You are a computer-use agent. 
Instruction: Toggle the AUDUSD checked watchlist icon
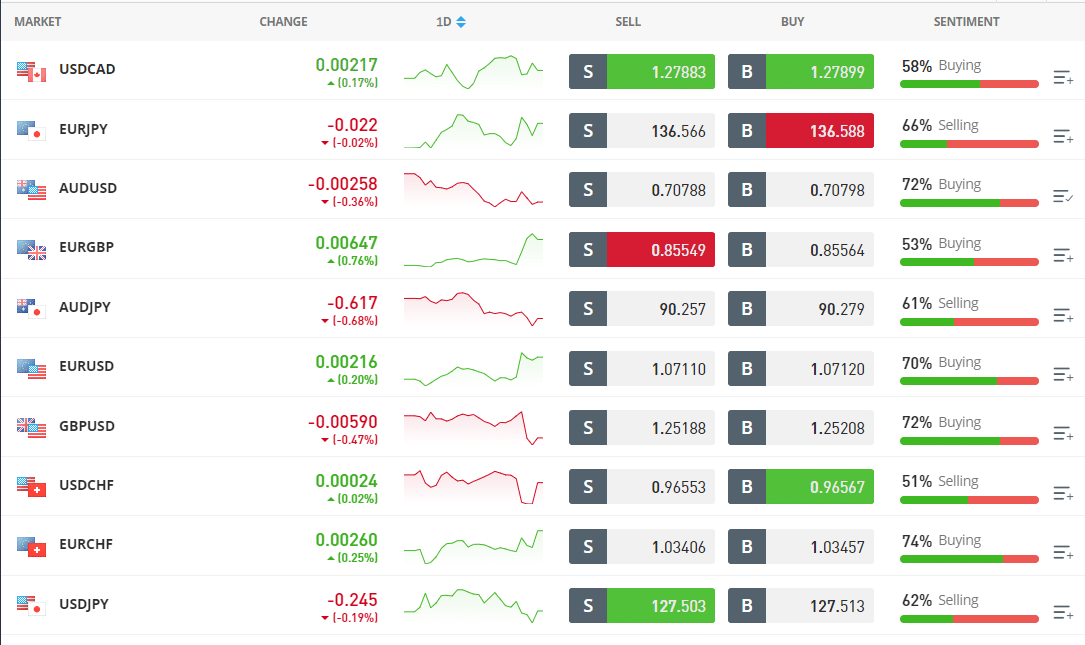point(1063,196)
